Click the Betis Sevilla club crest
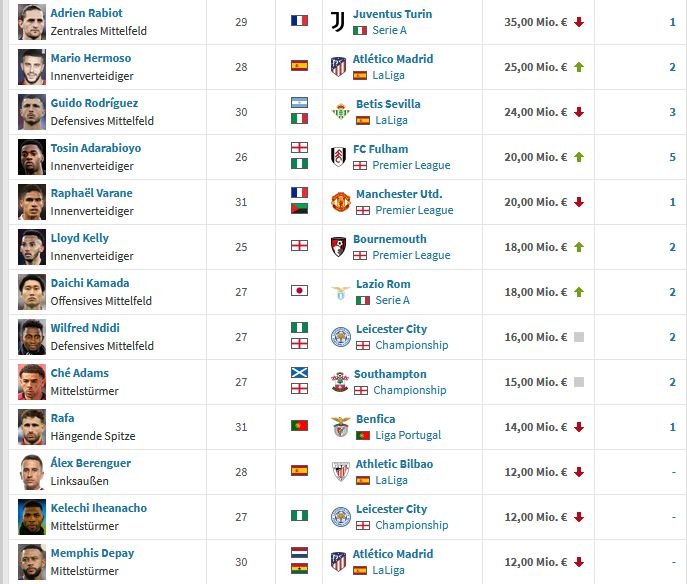The height and width of the screenshot is (584, 687). (x=340, y=112)
